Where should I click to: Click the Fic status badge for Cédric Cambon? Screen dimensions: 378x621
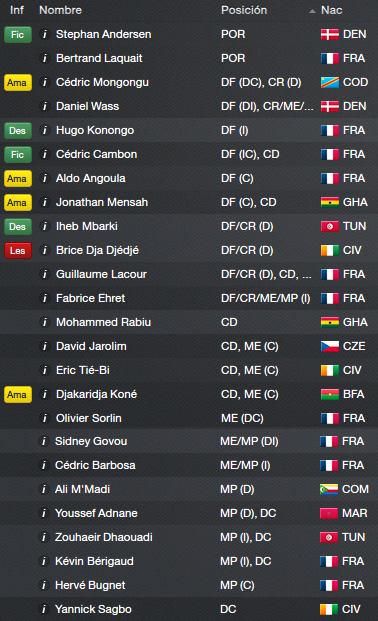[x=18, y=154]
